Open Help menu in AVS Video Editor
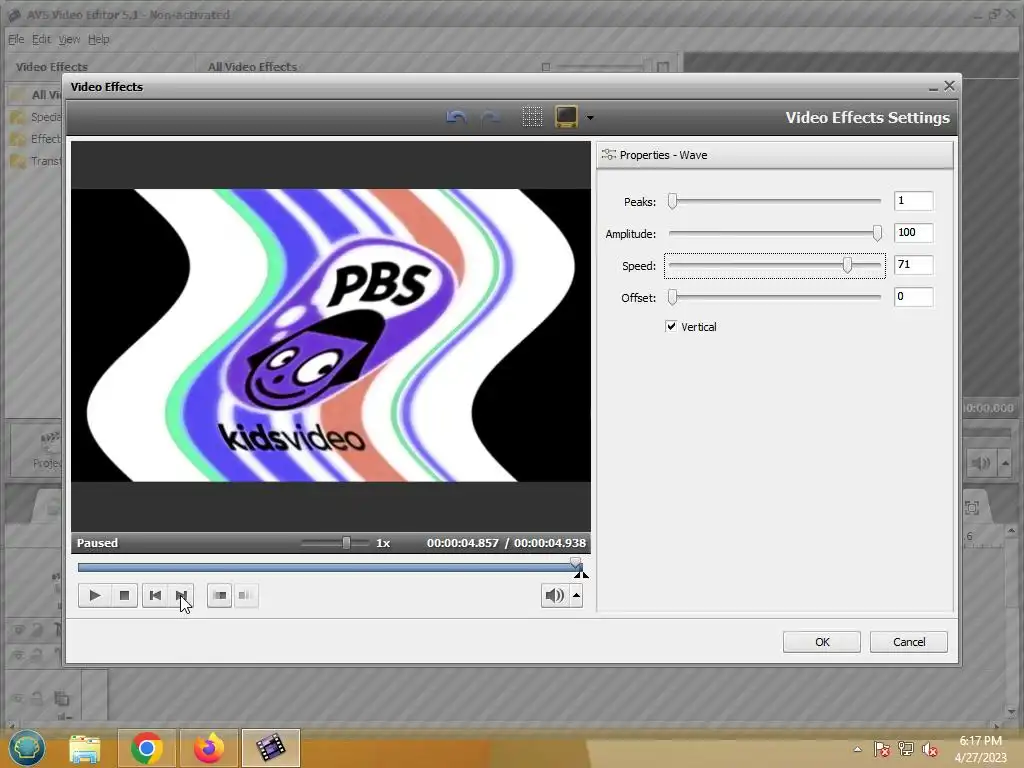 pos(99,39)
